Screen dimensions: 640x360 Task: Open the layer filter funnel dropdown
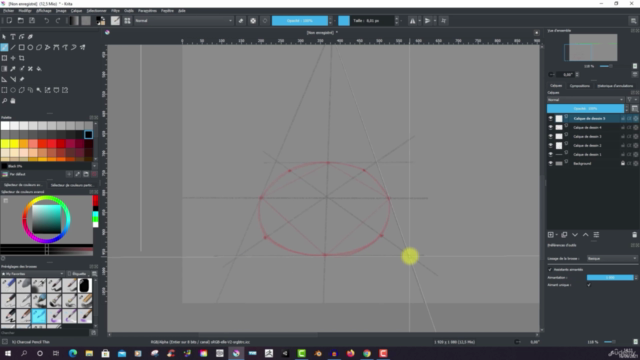click(x=631, y=100)
